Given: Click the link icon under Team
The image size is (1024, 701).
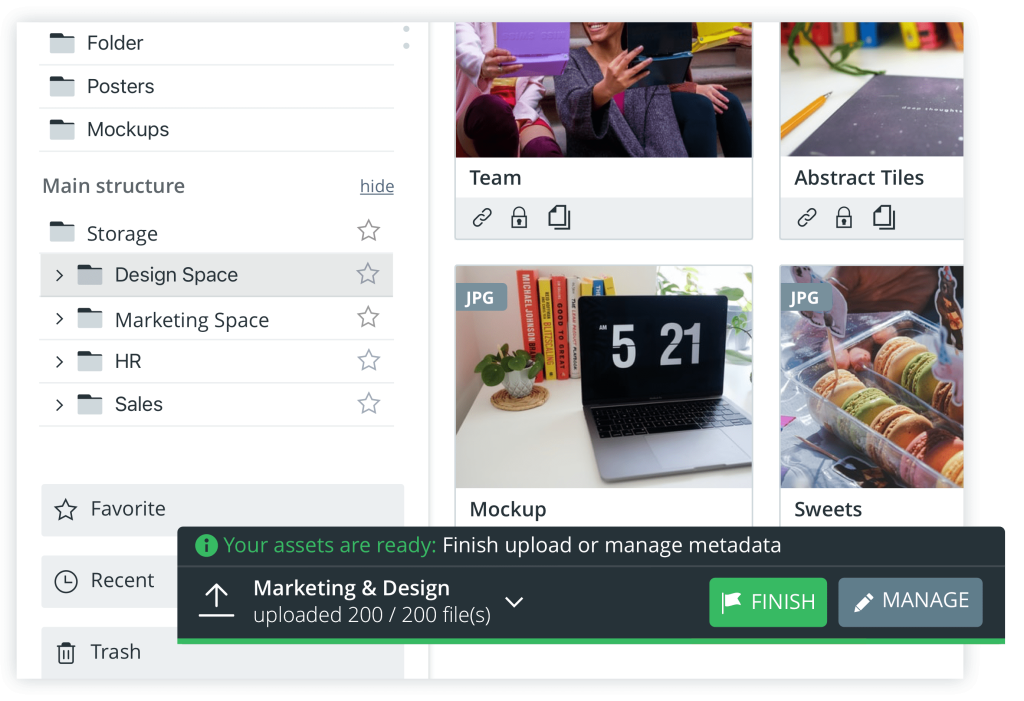Looking at the screenshot, I should pyautogui.click(x=482, y=218).
